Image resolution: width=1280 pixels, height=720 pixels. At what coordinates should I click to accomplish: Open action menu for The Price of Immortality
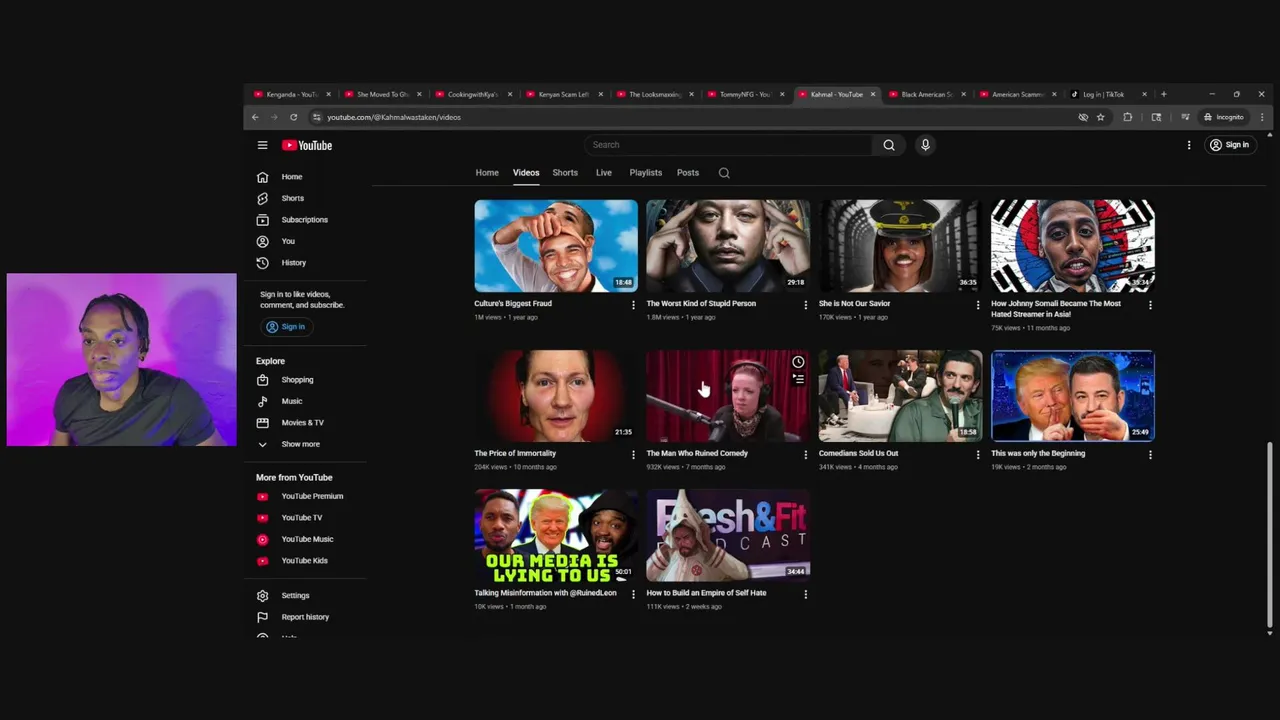[x=633, y=455]
